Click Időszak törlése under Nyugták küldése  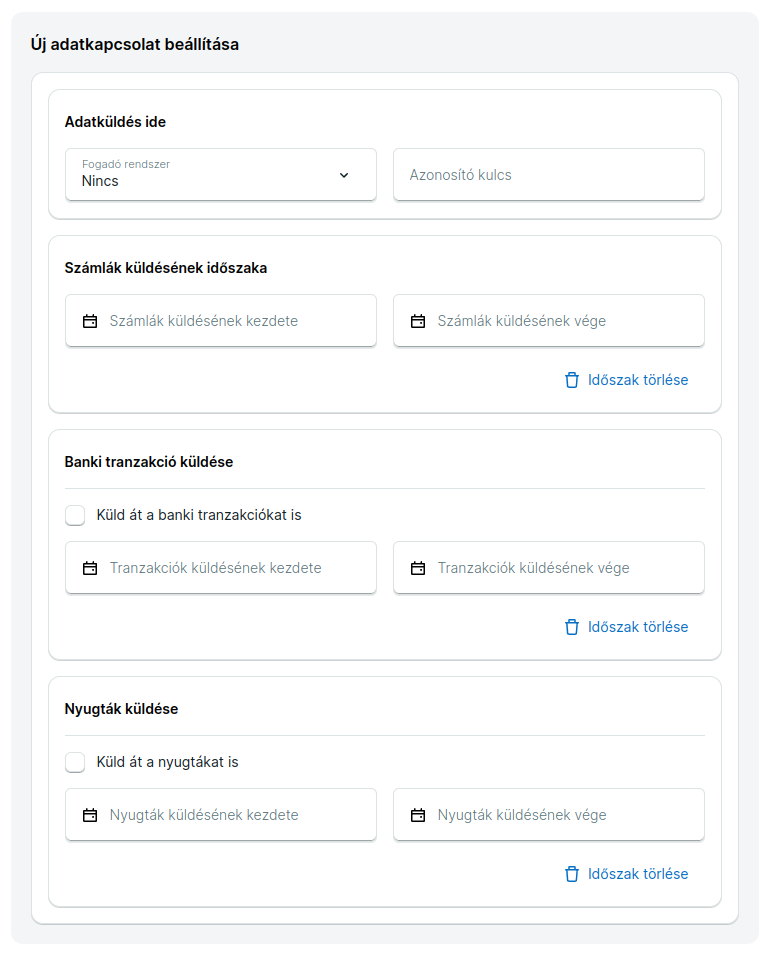(637, 874)
